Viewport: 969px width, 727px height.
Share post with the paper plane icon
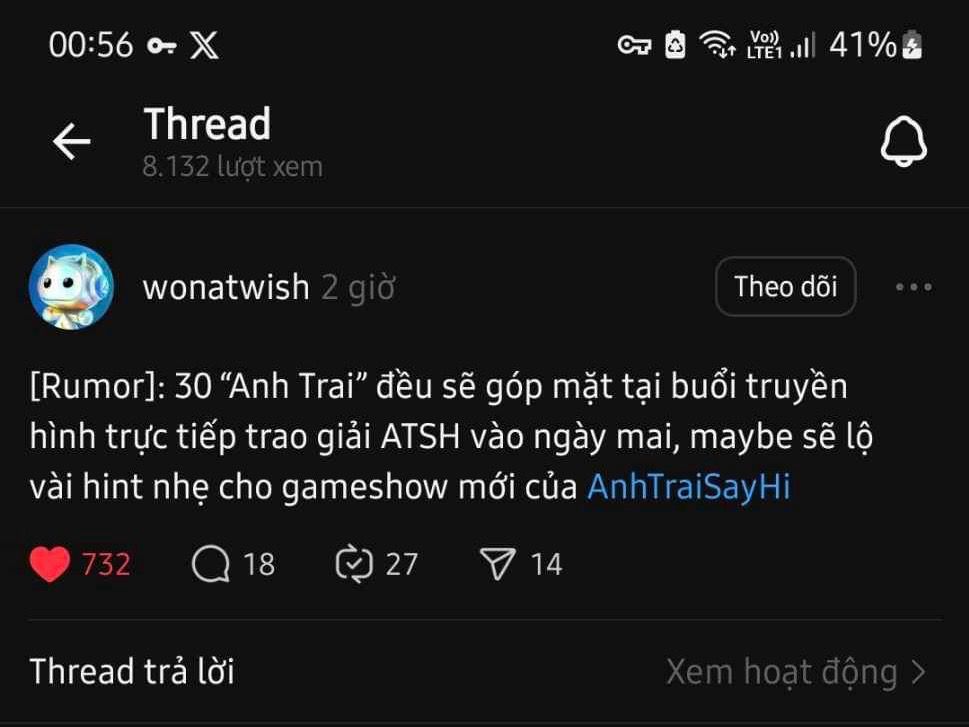click(497, 564)
